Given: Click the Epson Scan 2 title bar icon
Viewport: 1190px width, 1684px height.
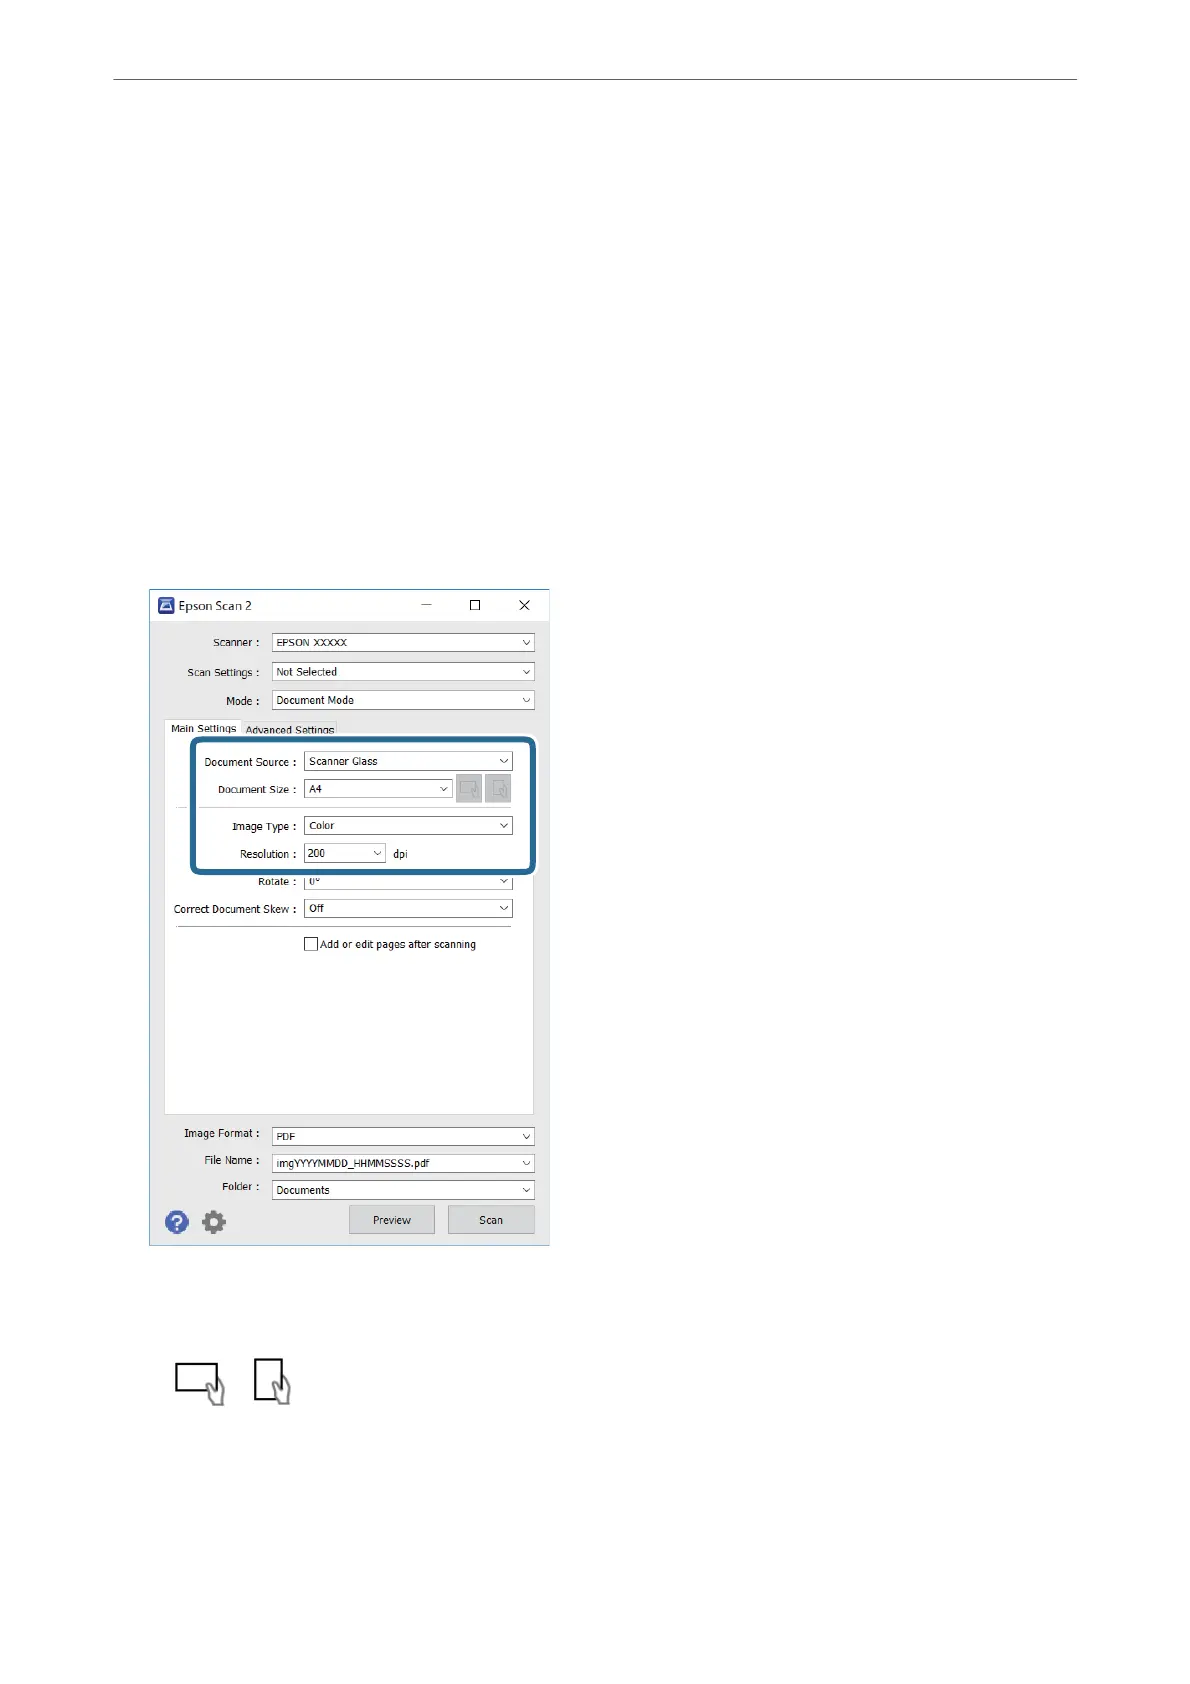Looking at the screenshot, I should [166, 606].
